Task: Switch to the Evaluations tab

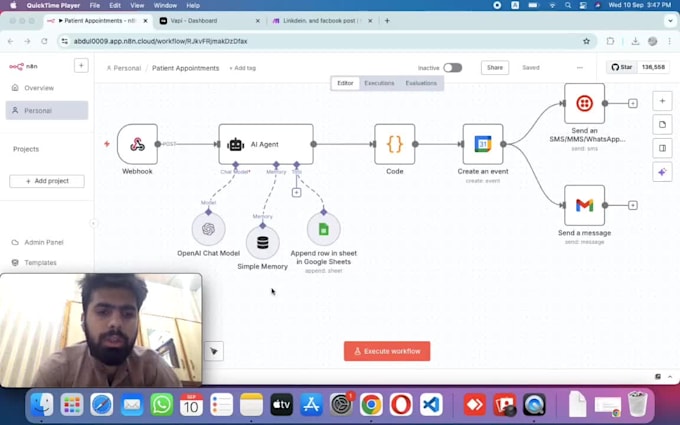Action: pyautogui.click(x=421, y=83)
